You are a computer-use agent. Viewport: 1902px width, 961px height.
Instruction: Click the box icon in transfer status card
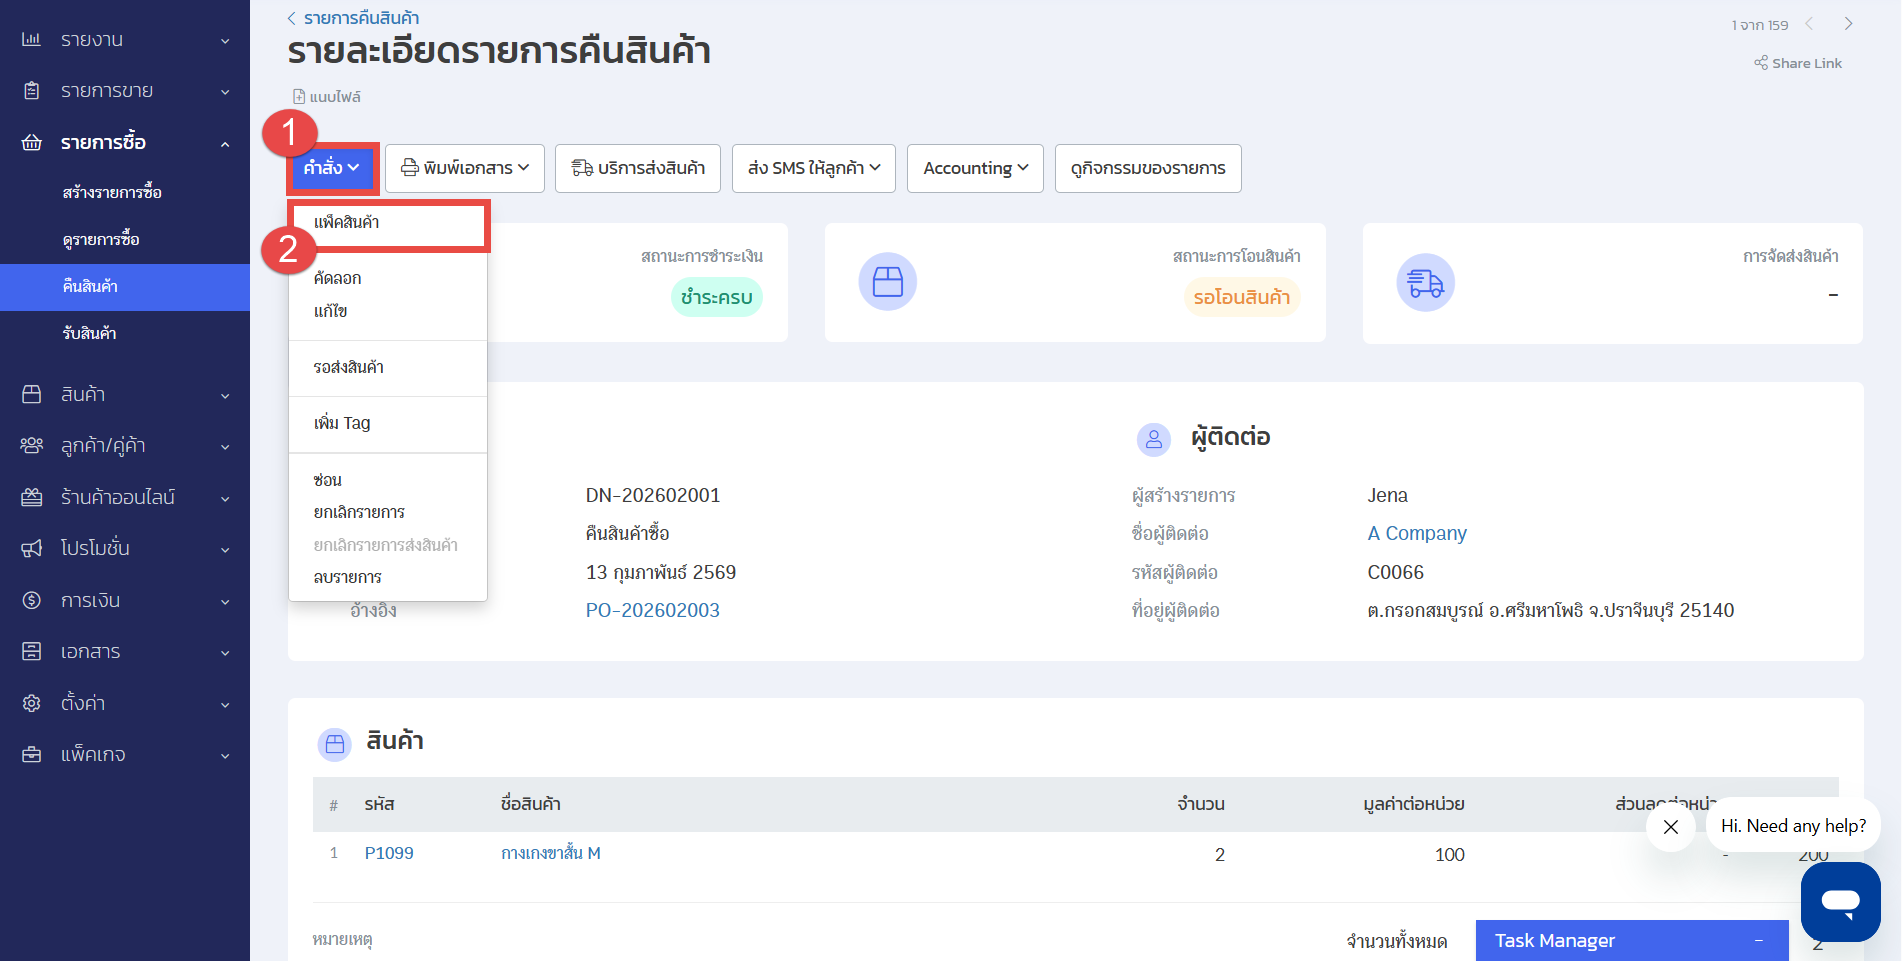tap(887, 282)
